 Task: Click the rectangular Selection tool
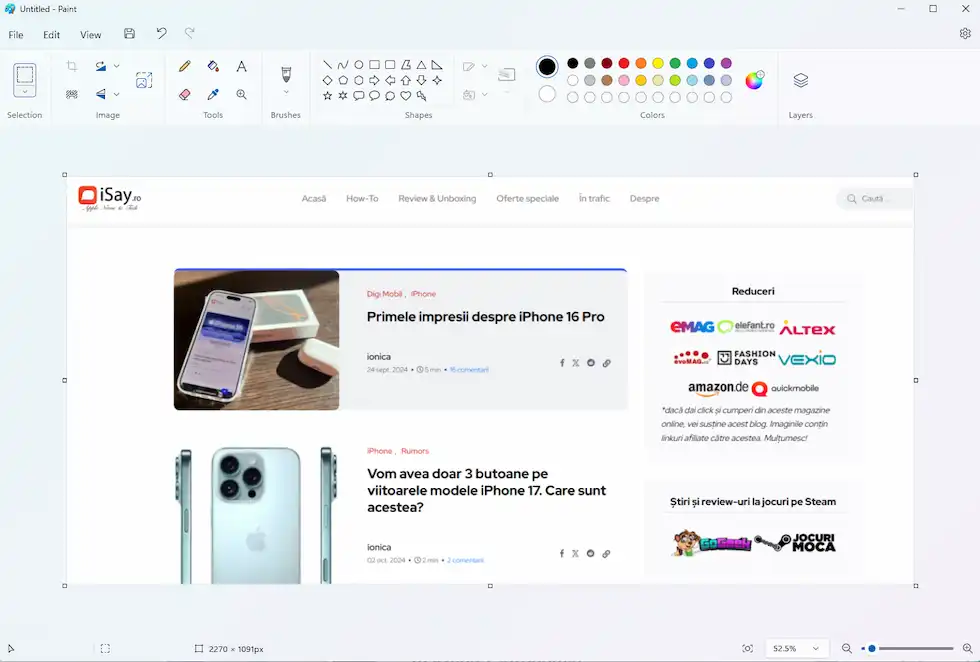click(25, 74)
